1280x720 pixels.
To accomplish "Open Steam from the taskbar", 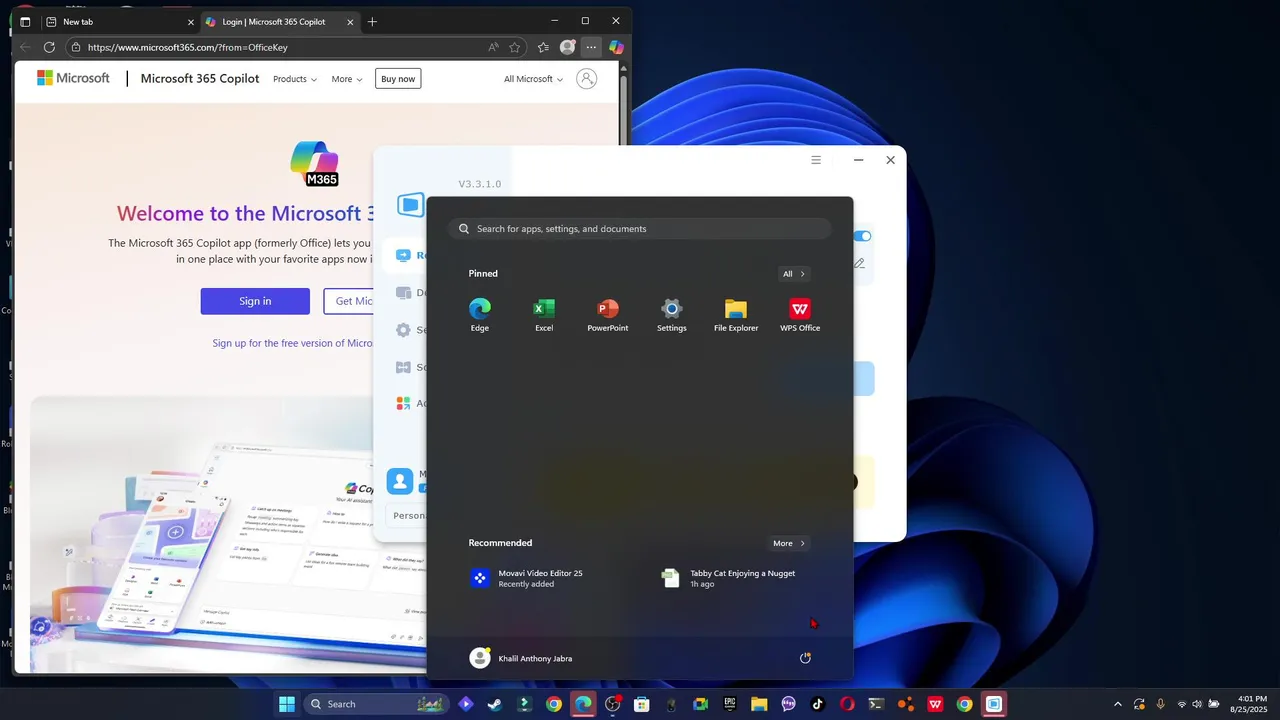I will [x=495, y=704].
